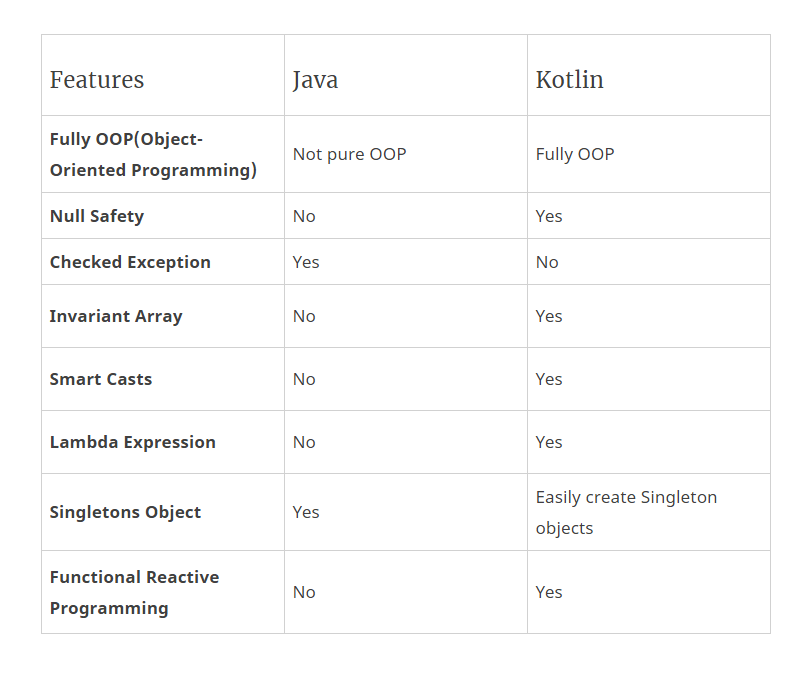800x677 pixels.
Task: Click the "Functional Reactive Programming" feature cell
Action: [134, 592]
